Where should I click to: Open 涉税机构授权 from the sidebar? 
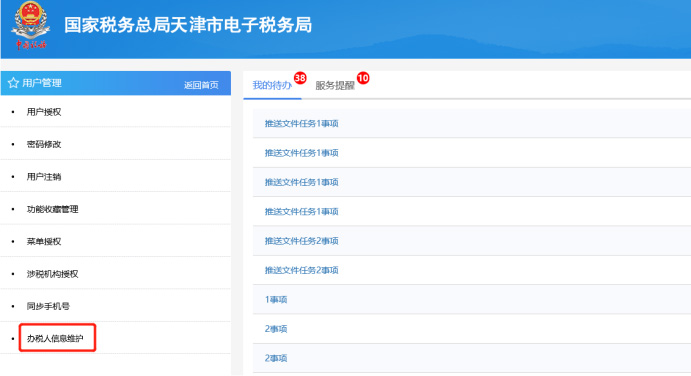(52, 274)
